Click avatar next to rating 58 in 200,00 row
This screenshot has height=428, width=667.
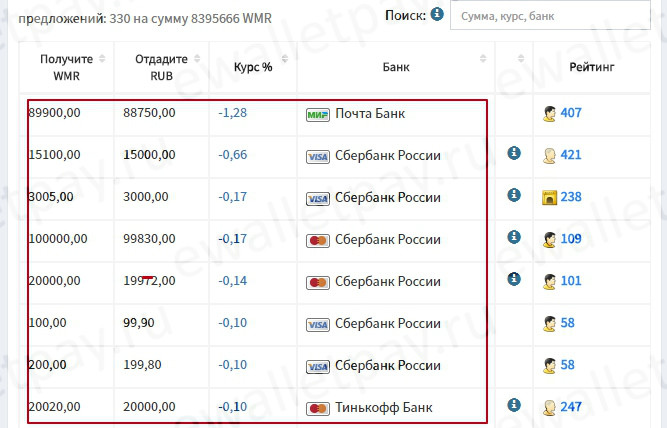(549, 365)
